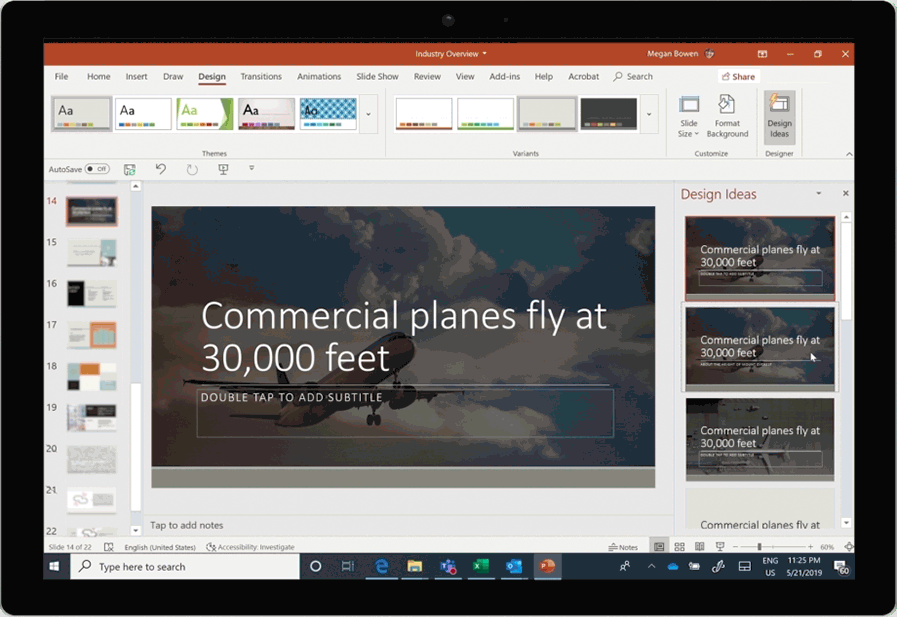Expand the Themes gallery dropdown arrow
This screenshot has width=897, height=617.
367,114
